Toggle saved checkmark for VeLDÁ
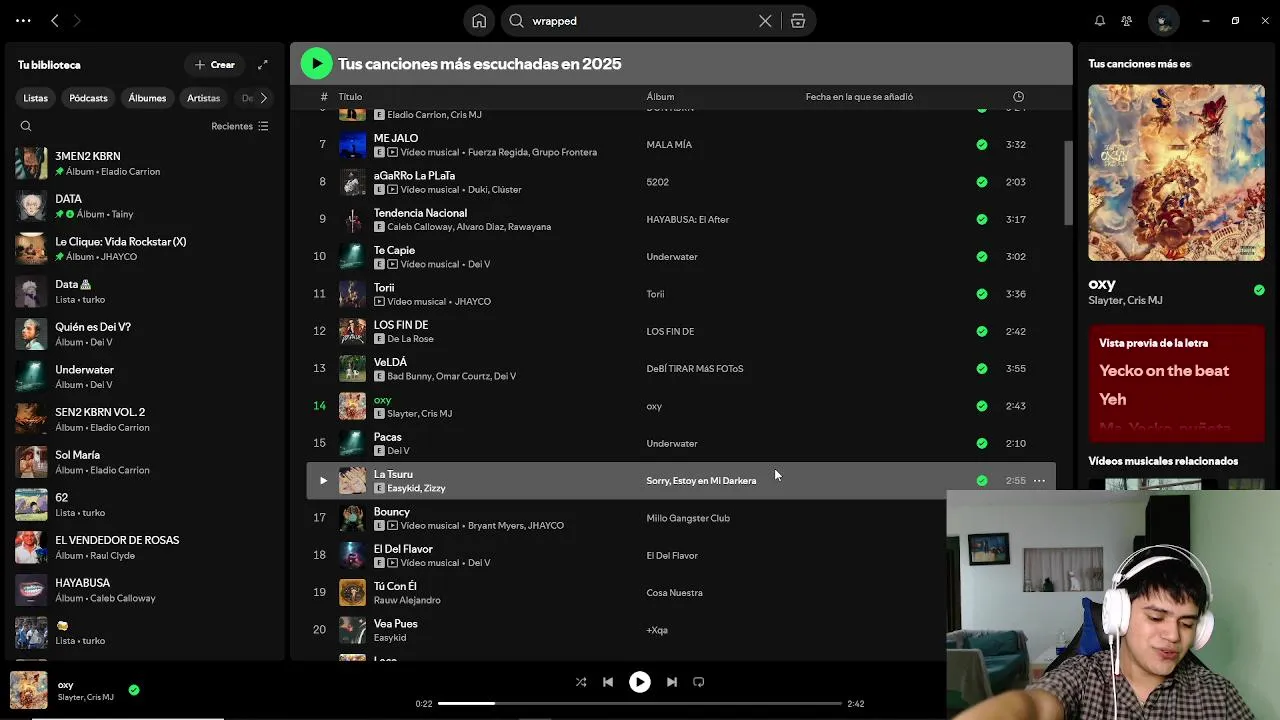Image resolution: width=1280 pixels, height=720 pixels. pyautogui.click(x=982, y=369)
